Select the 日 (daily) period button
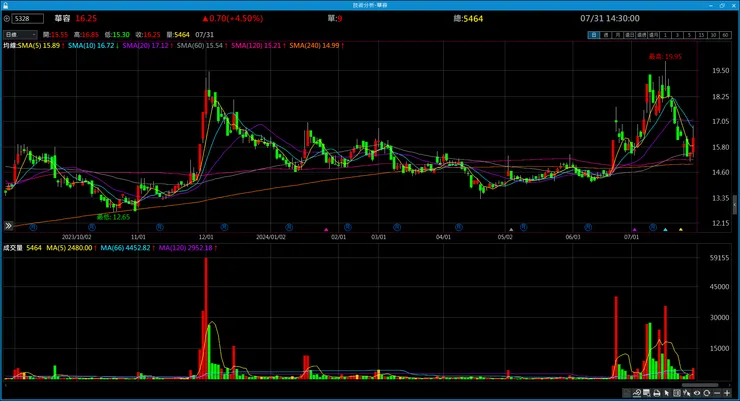 tap(594, 35)
